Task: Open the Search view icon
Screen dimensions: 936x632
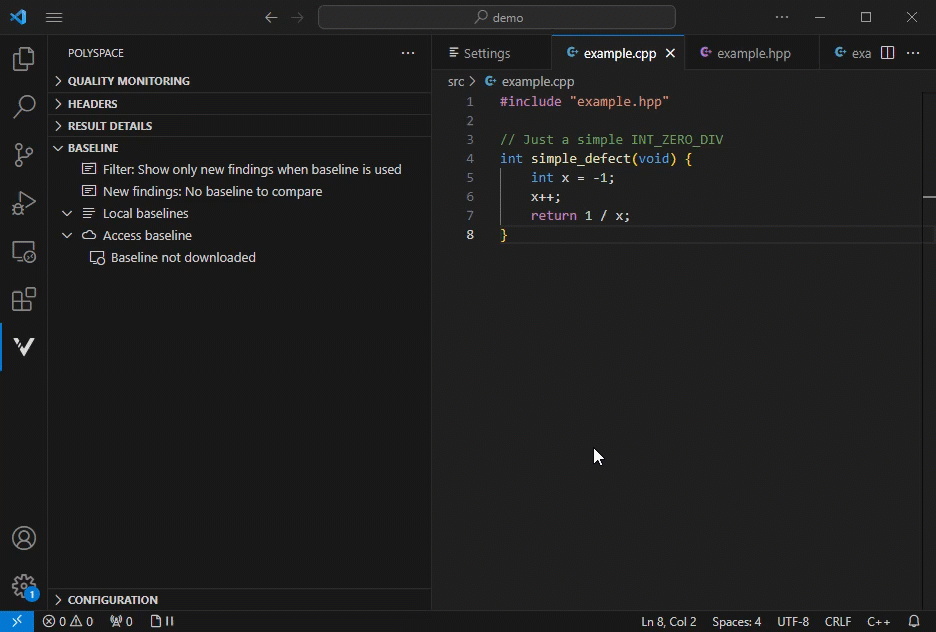Action: pyautogui.click(x=23, y=107)
